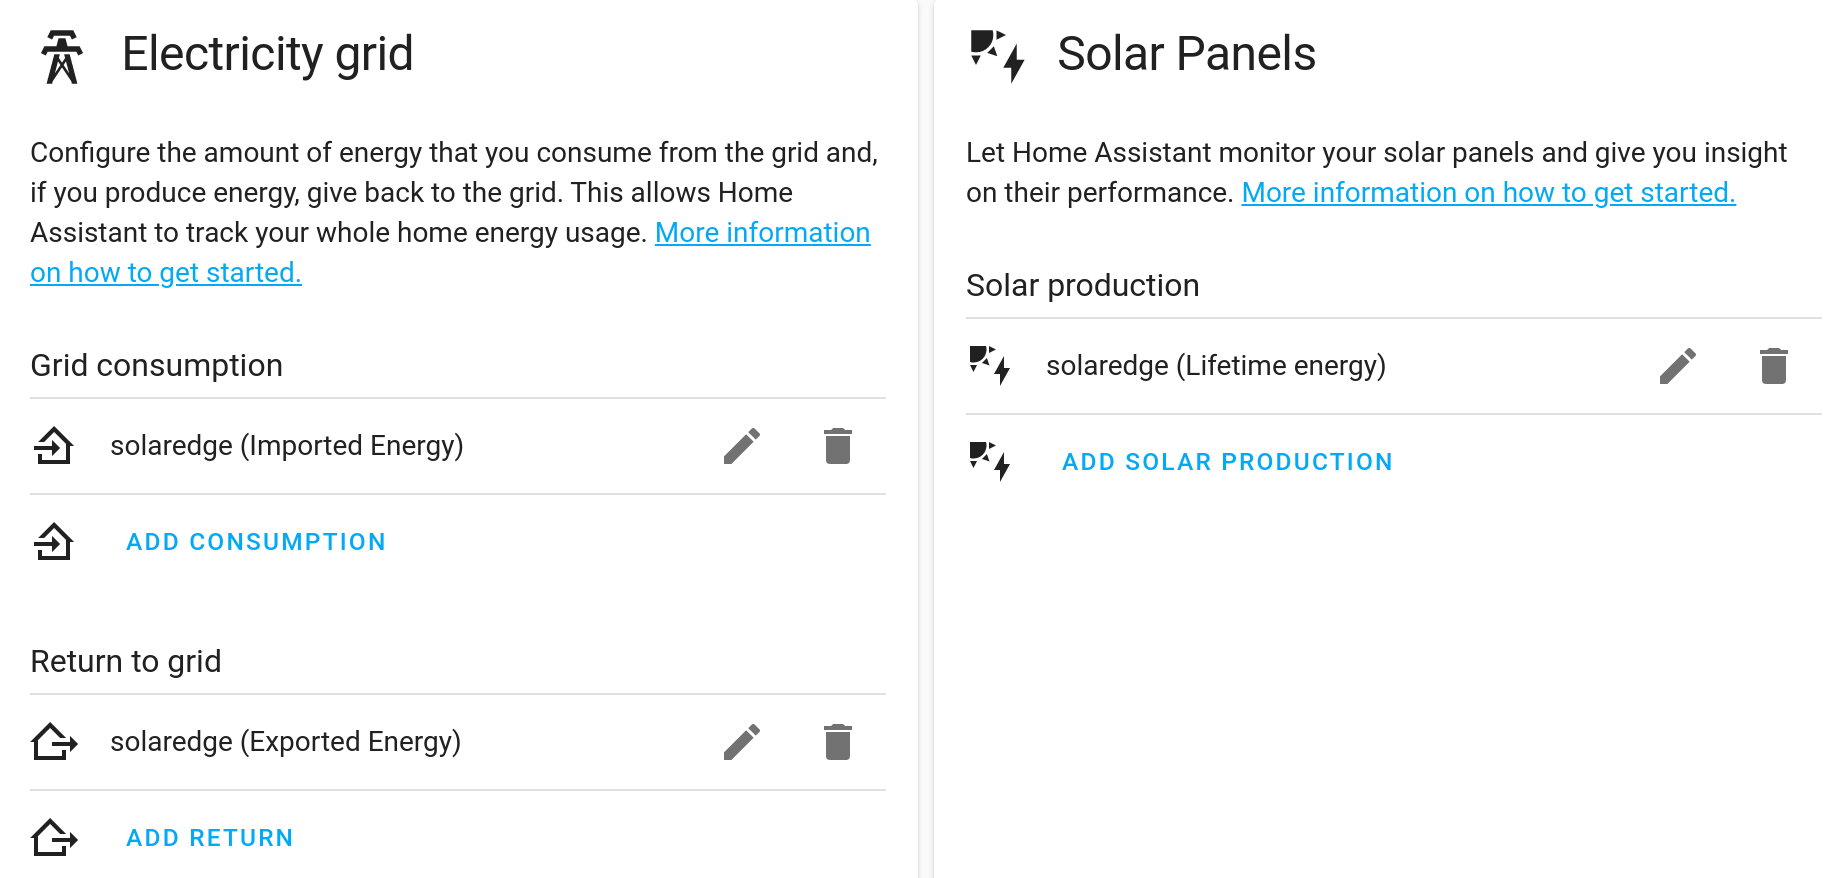Click the transmission tower icon by Electricity grid
This screenshot has height=878, width=1838.
[62, 56]
